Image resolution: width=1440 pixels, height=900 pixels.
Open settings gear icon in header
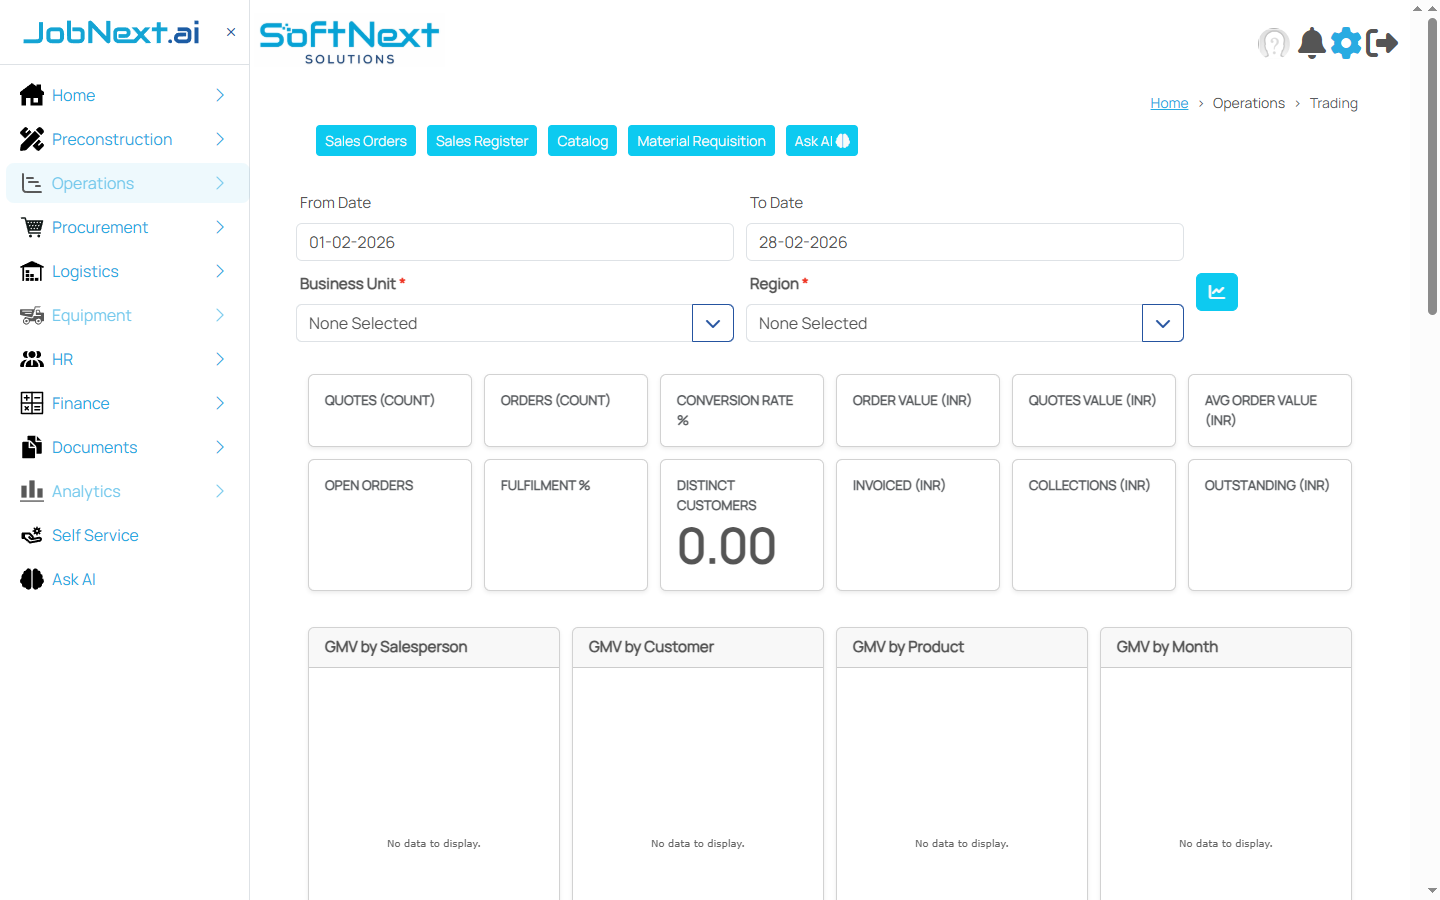1346,43
